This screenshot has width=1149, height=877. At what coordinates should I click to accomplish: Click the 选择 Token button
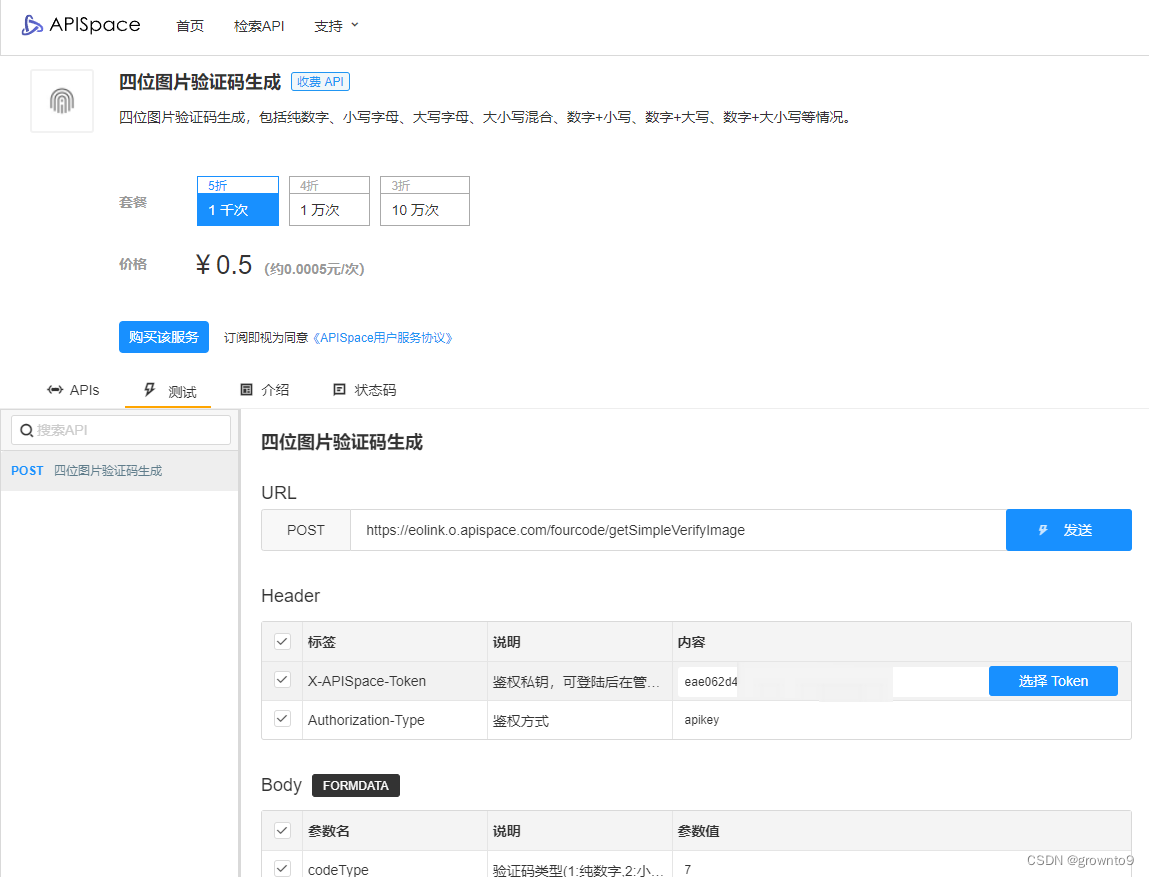click(x=1053, y=681)
